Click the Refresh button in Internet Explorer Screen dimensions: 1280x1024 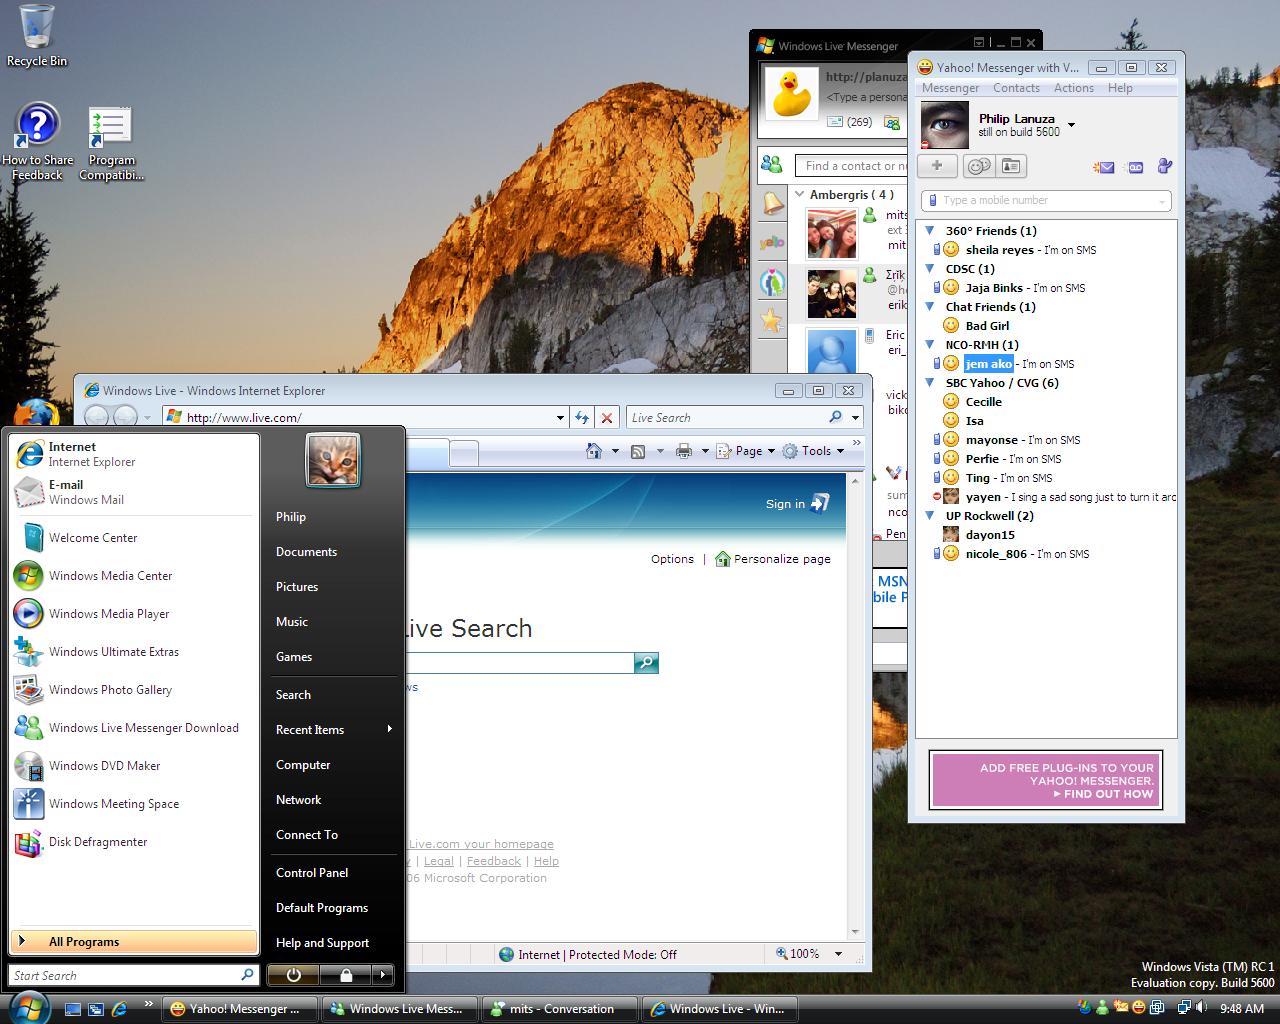[x=582, y=417]
